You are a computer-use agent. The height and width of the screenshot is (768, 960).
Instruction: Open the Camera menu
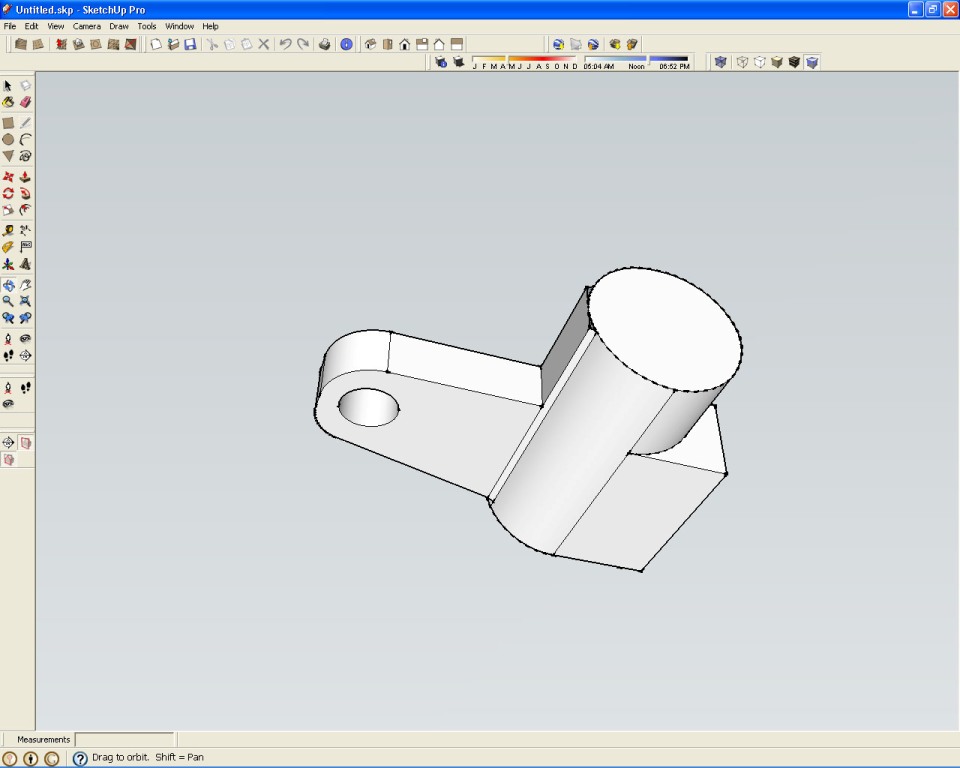[84, 26]
